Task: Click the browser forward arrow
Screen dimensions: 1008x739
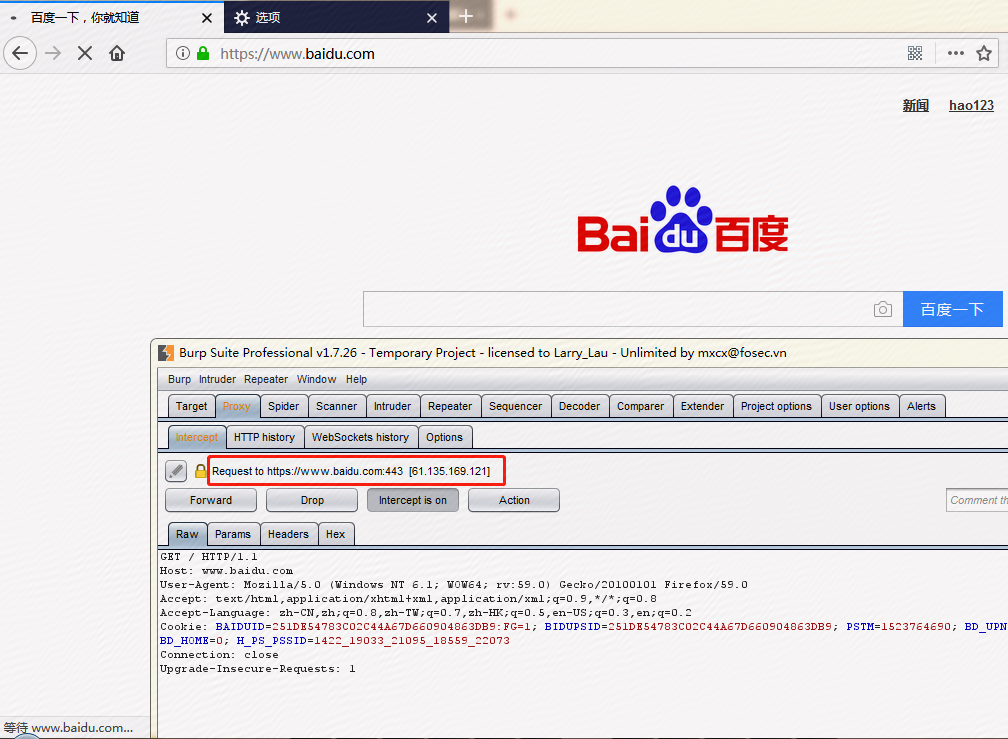Action: click(x=53, y=53)
